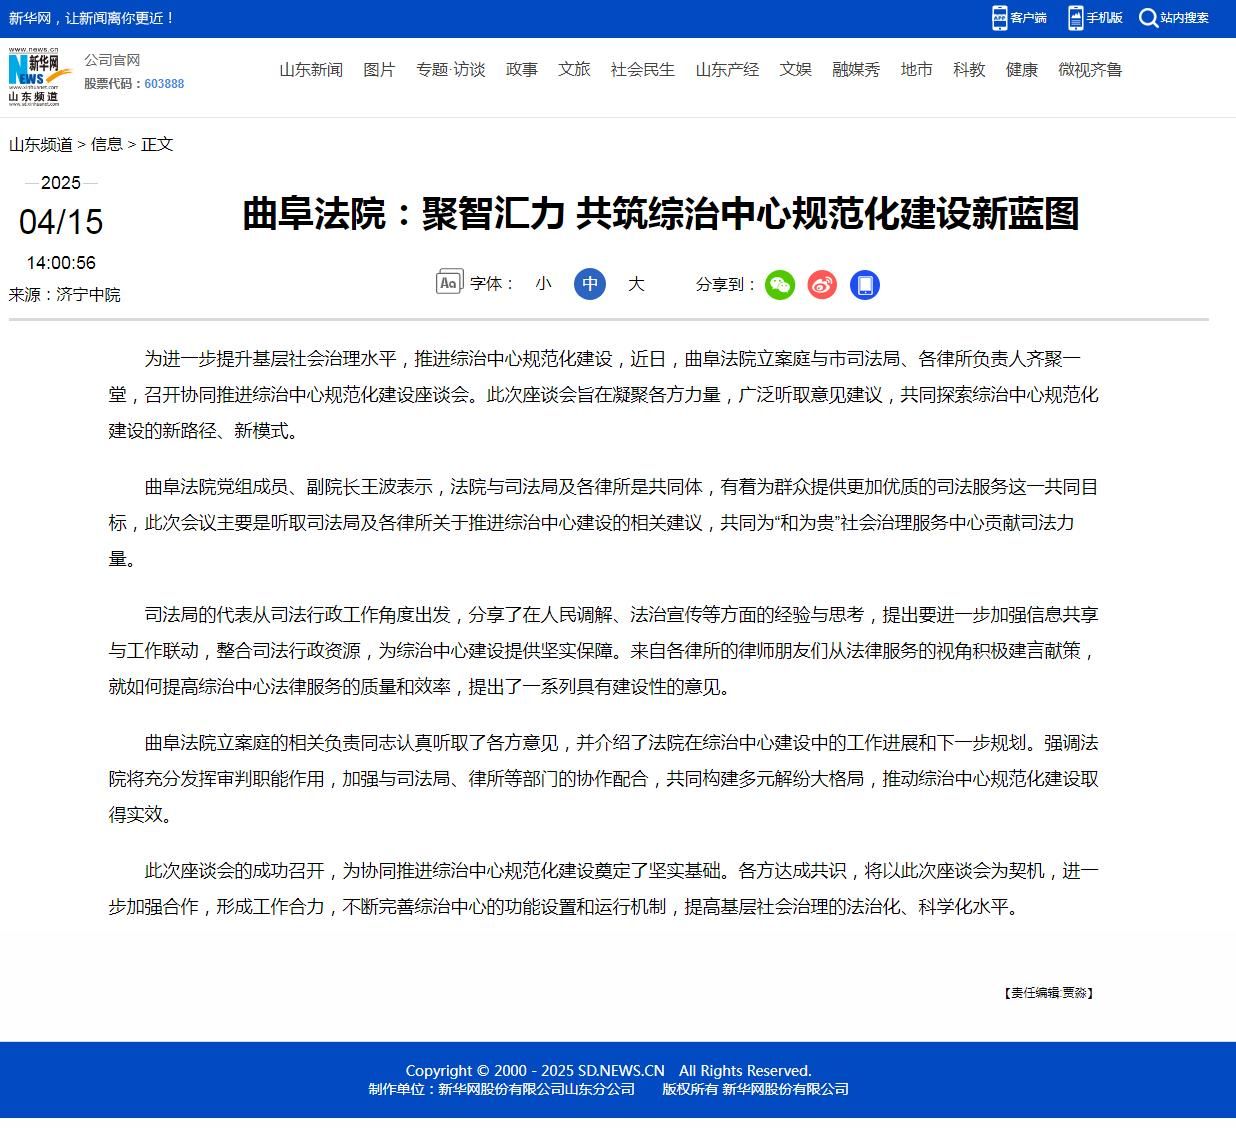This screenshot has width=1236, height=1128.
Task: Click the Aa font size icon
Action: pyautogui.click(x=449, y=283)
